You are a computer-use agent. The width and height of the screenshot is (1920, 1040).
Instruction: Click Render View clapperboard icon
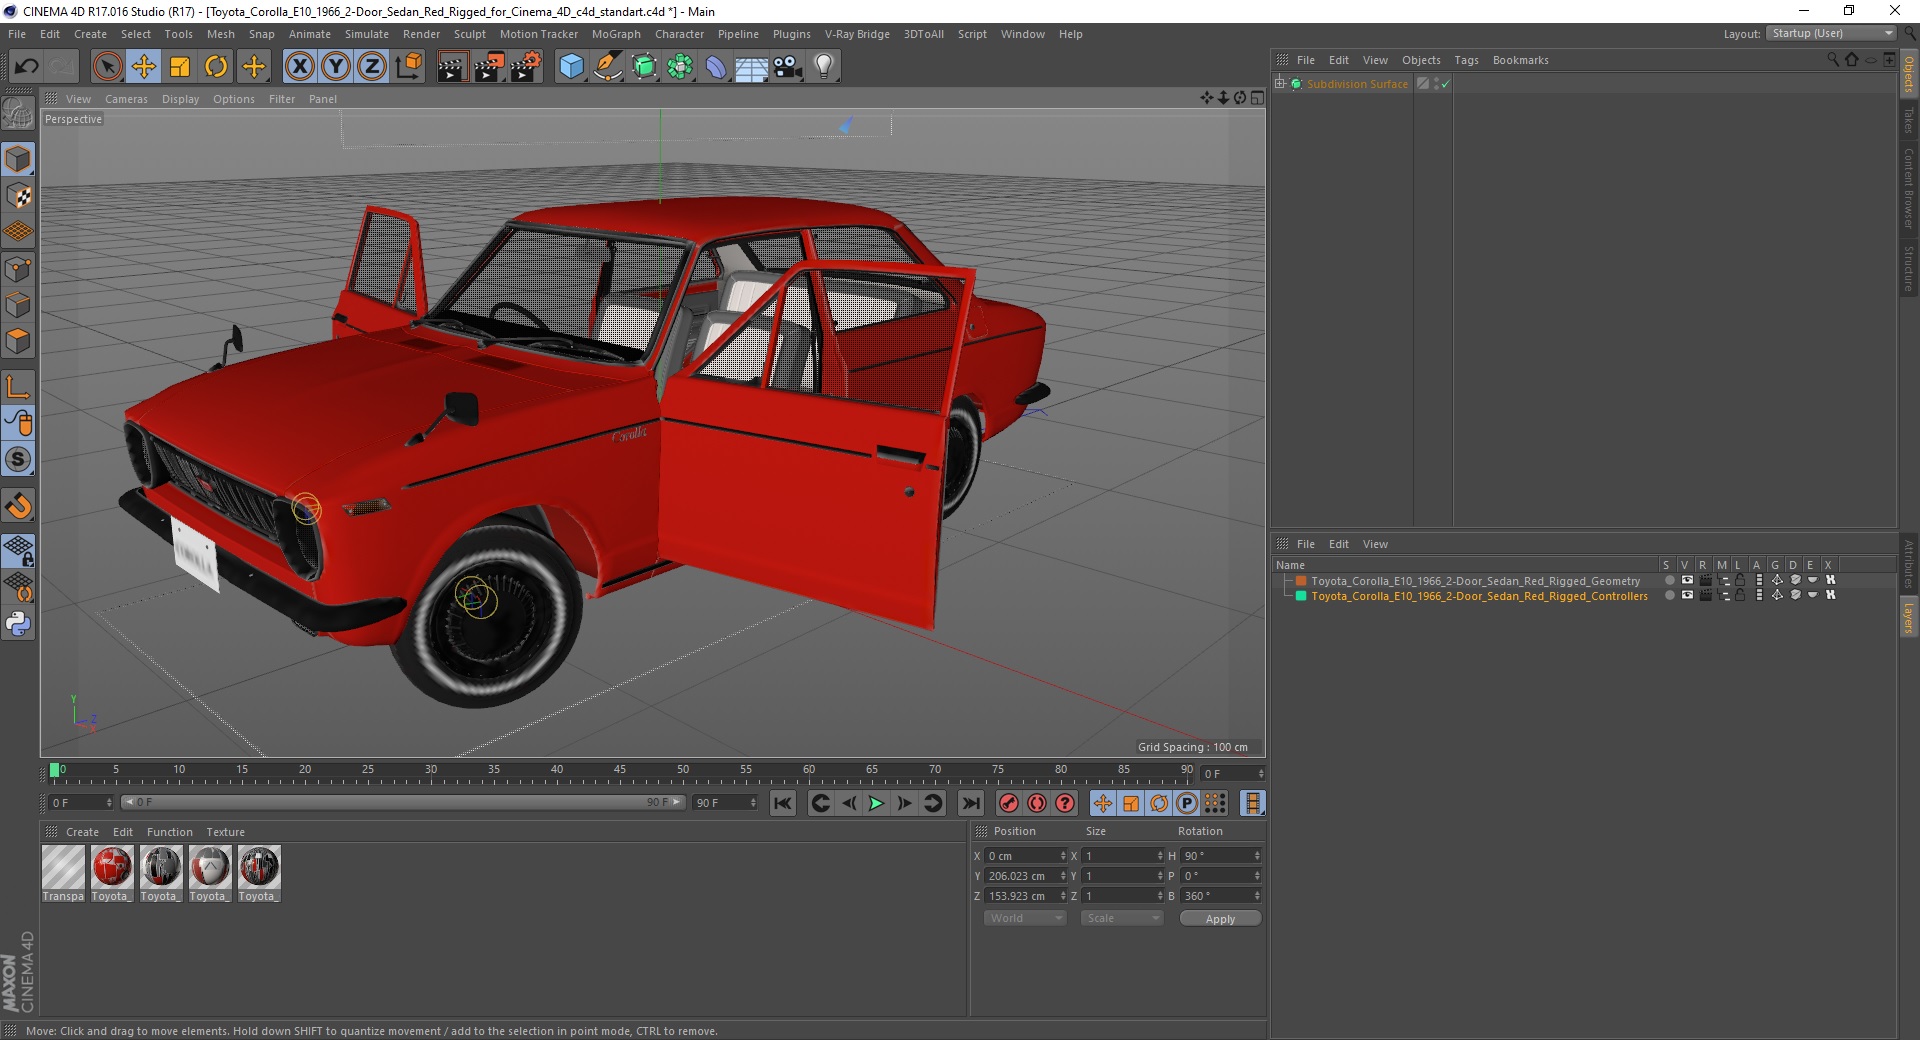click(x=452, y=67)
